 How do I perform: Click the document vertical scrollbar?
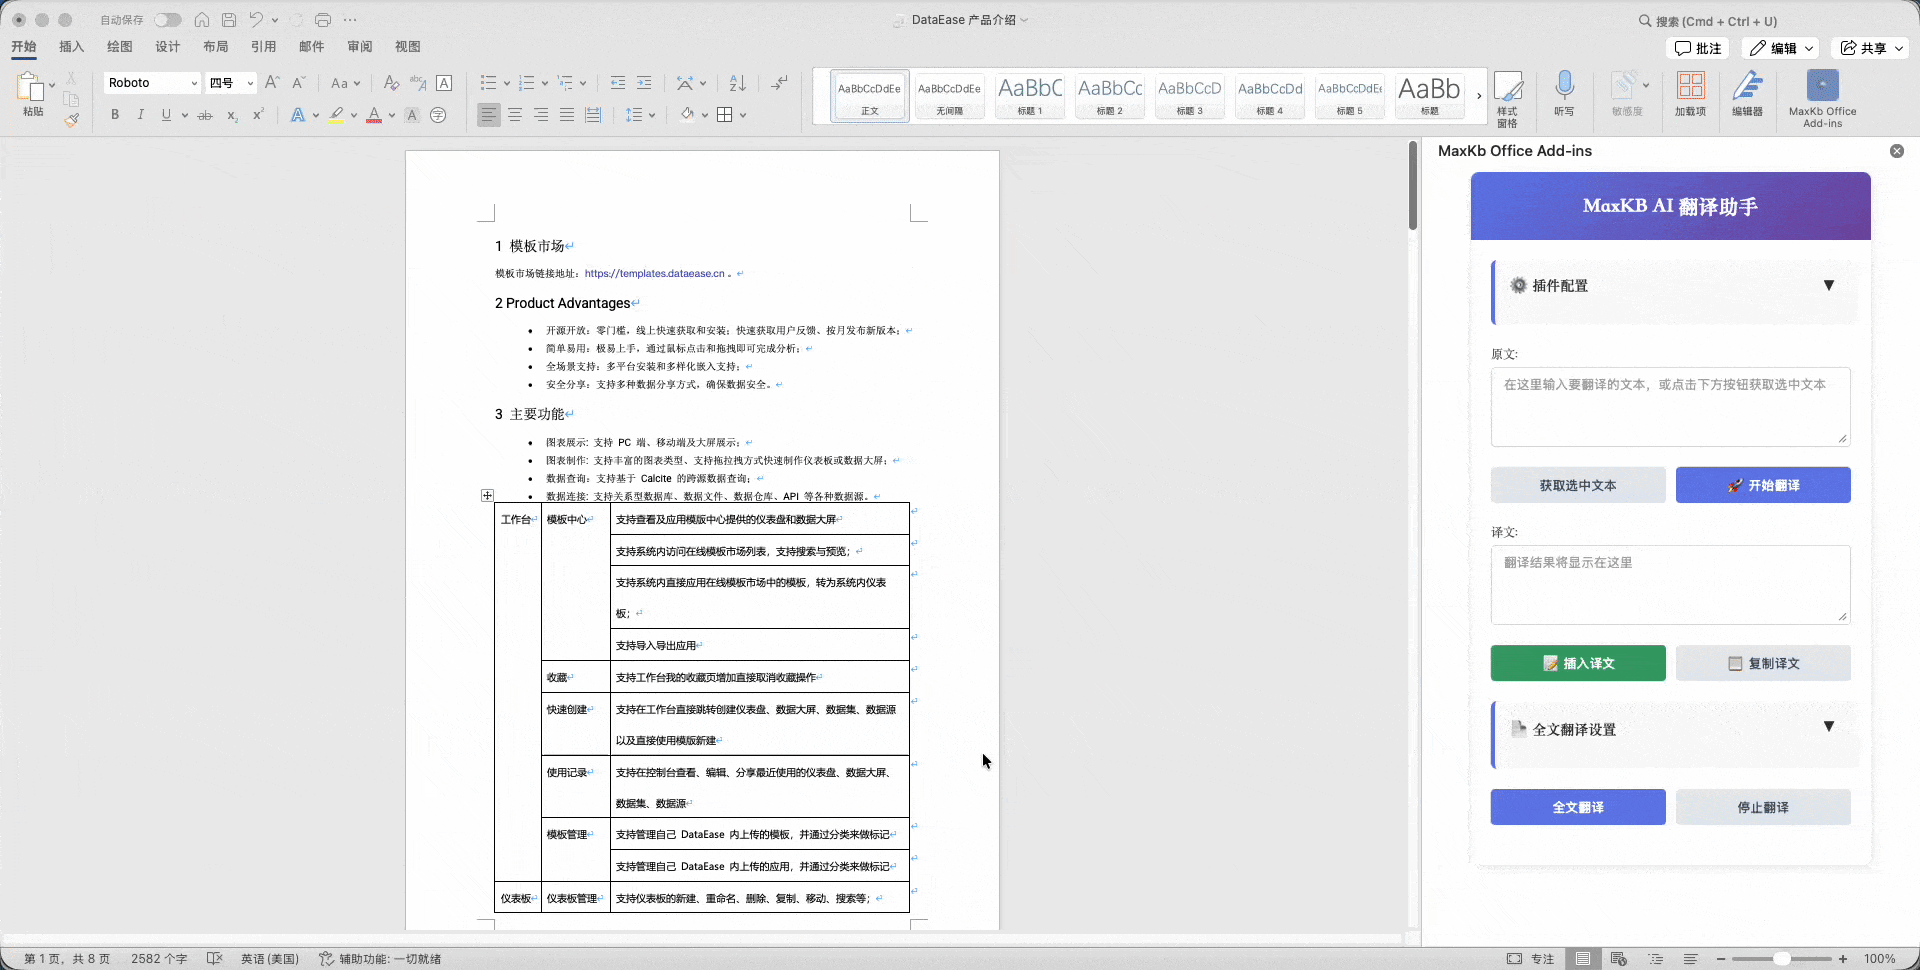click(1413, 185)
